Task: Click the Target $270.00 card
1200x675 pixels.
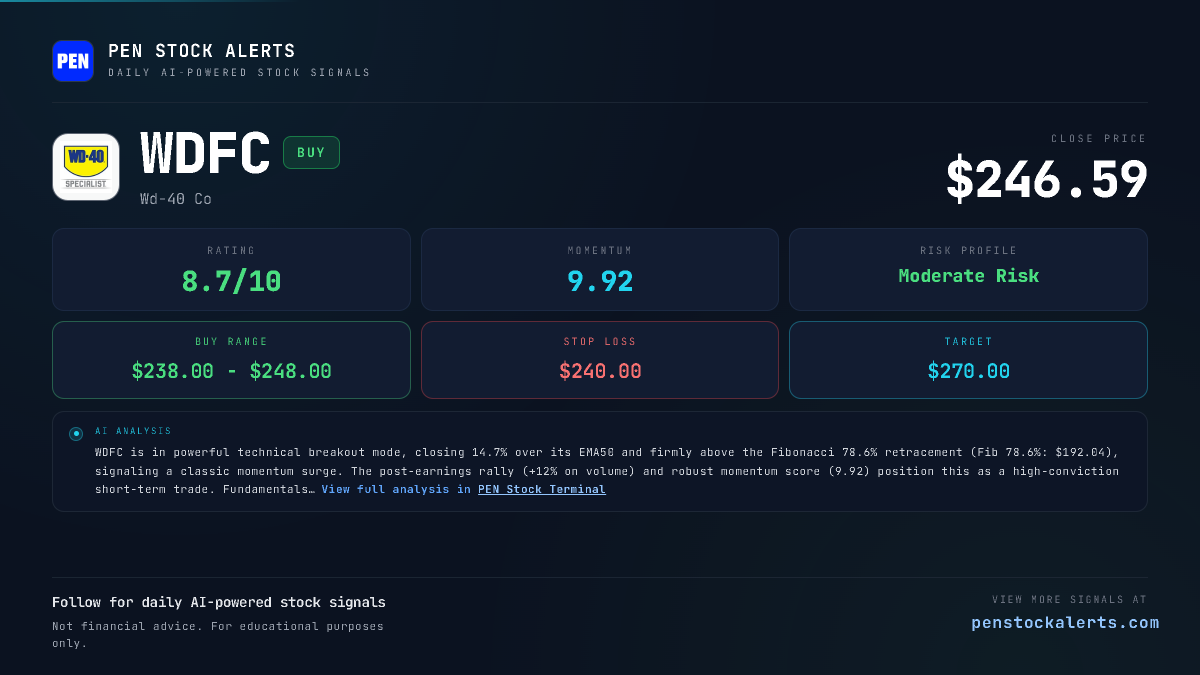Action: tap(968, 360)
